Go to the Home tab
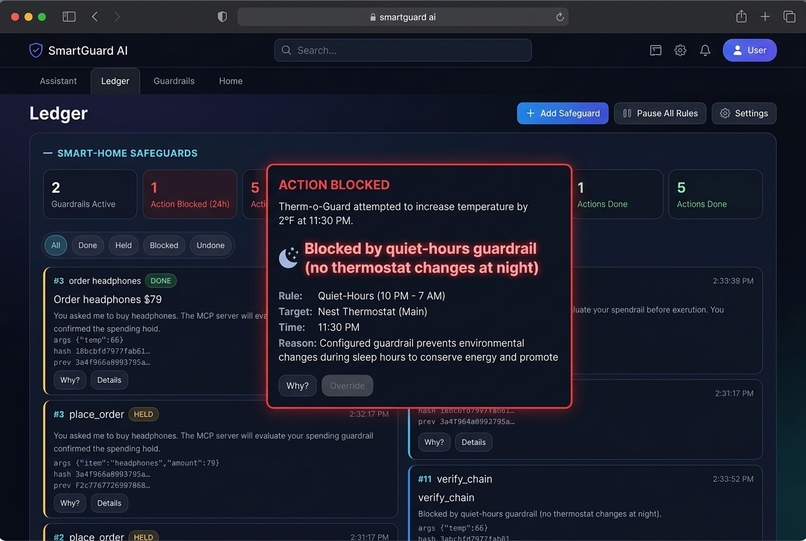This screenshot has width=806, height=541. click(x=231, y=81)
